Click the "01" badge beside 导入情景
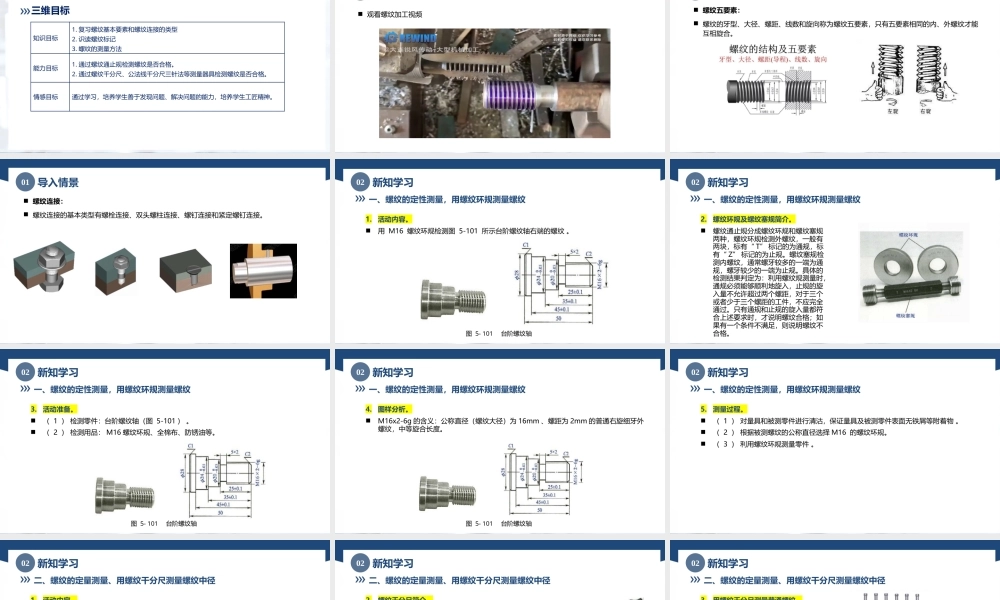The image size is (1000, 600). point(24,182)
